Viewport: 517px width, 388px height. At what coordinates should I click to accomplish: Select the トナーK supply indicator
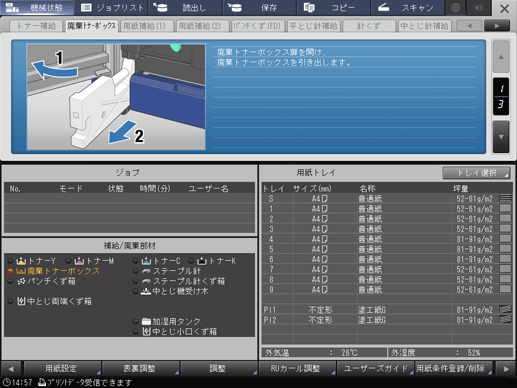click(x=212, y=261)
